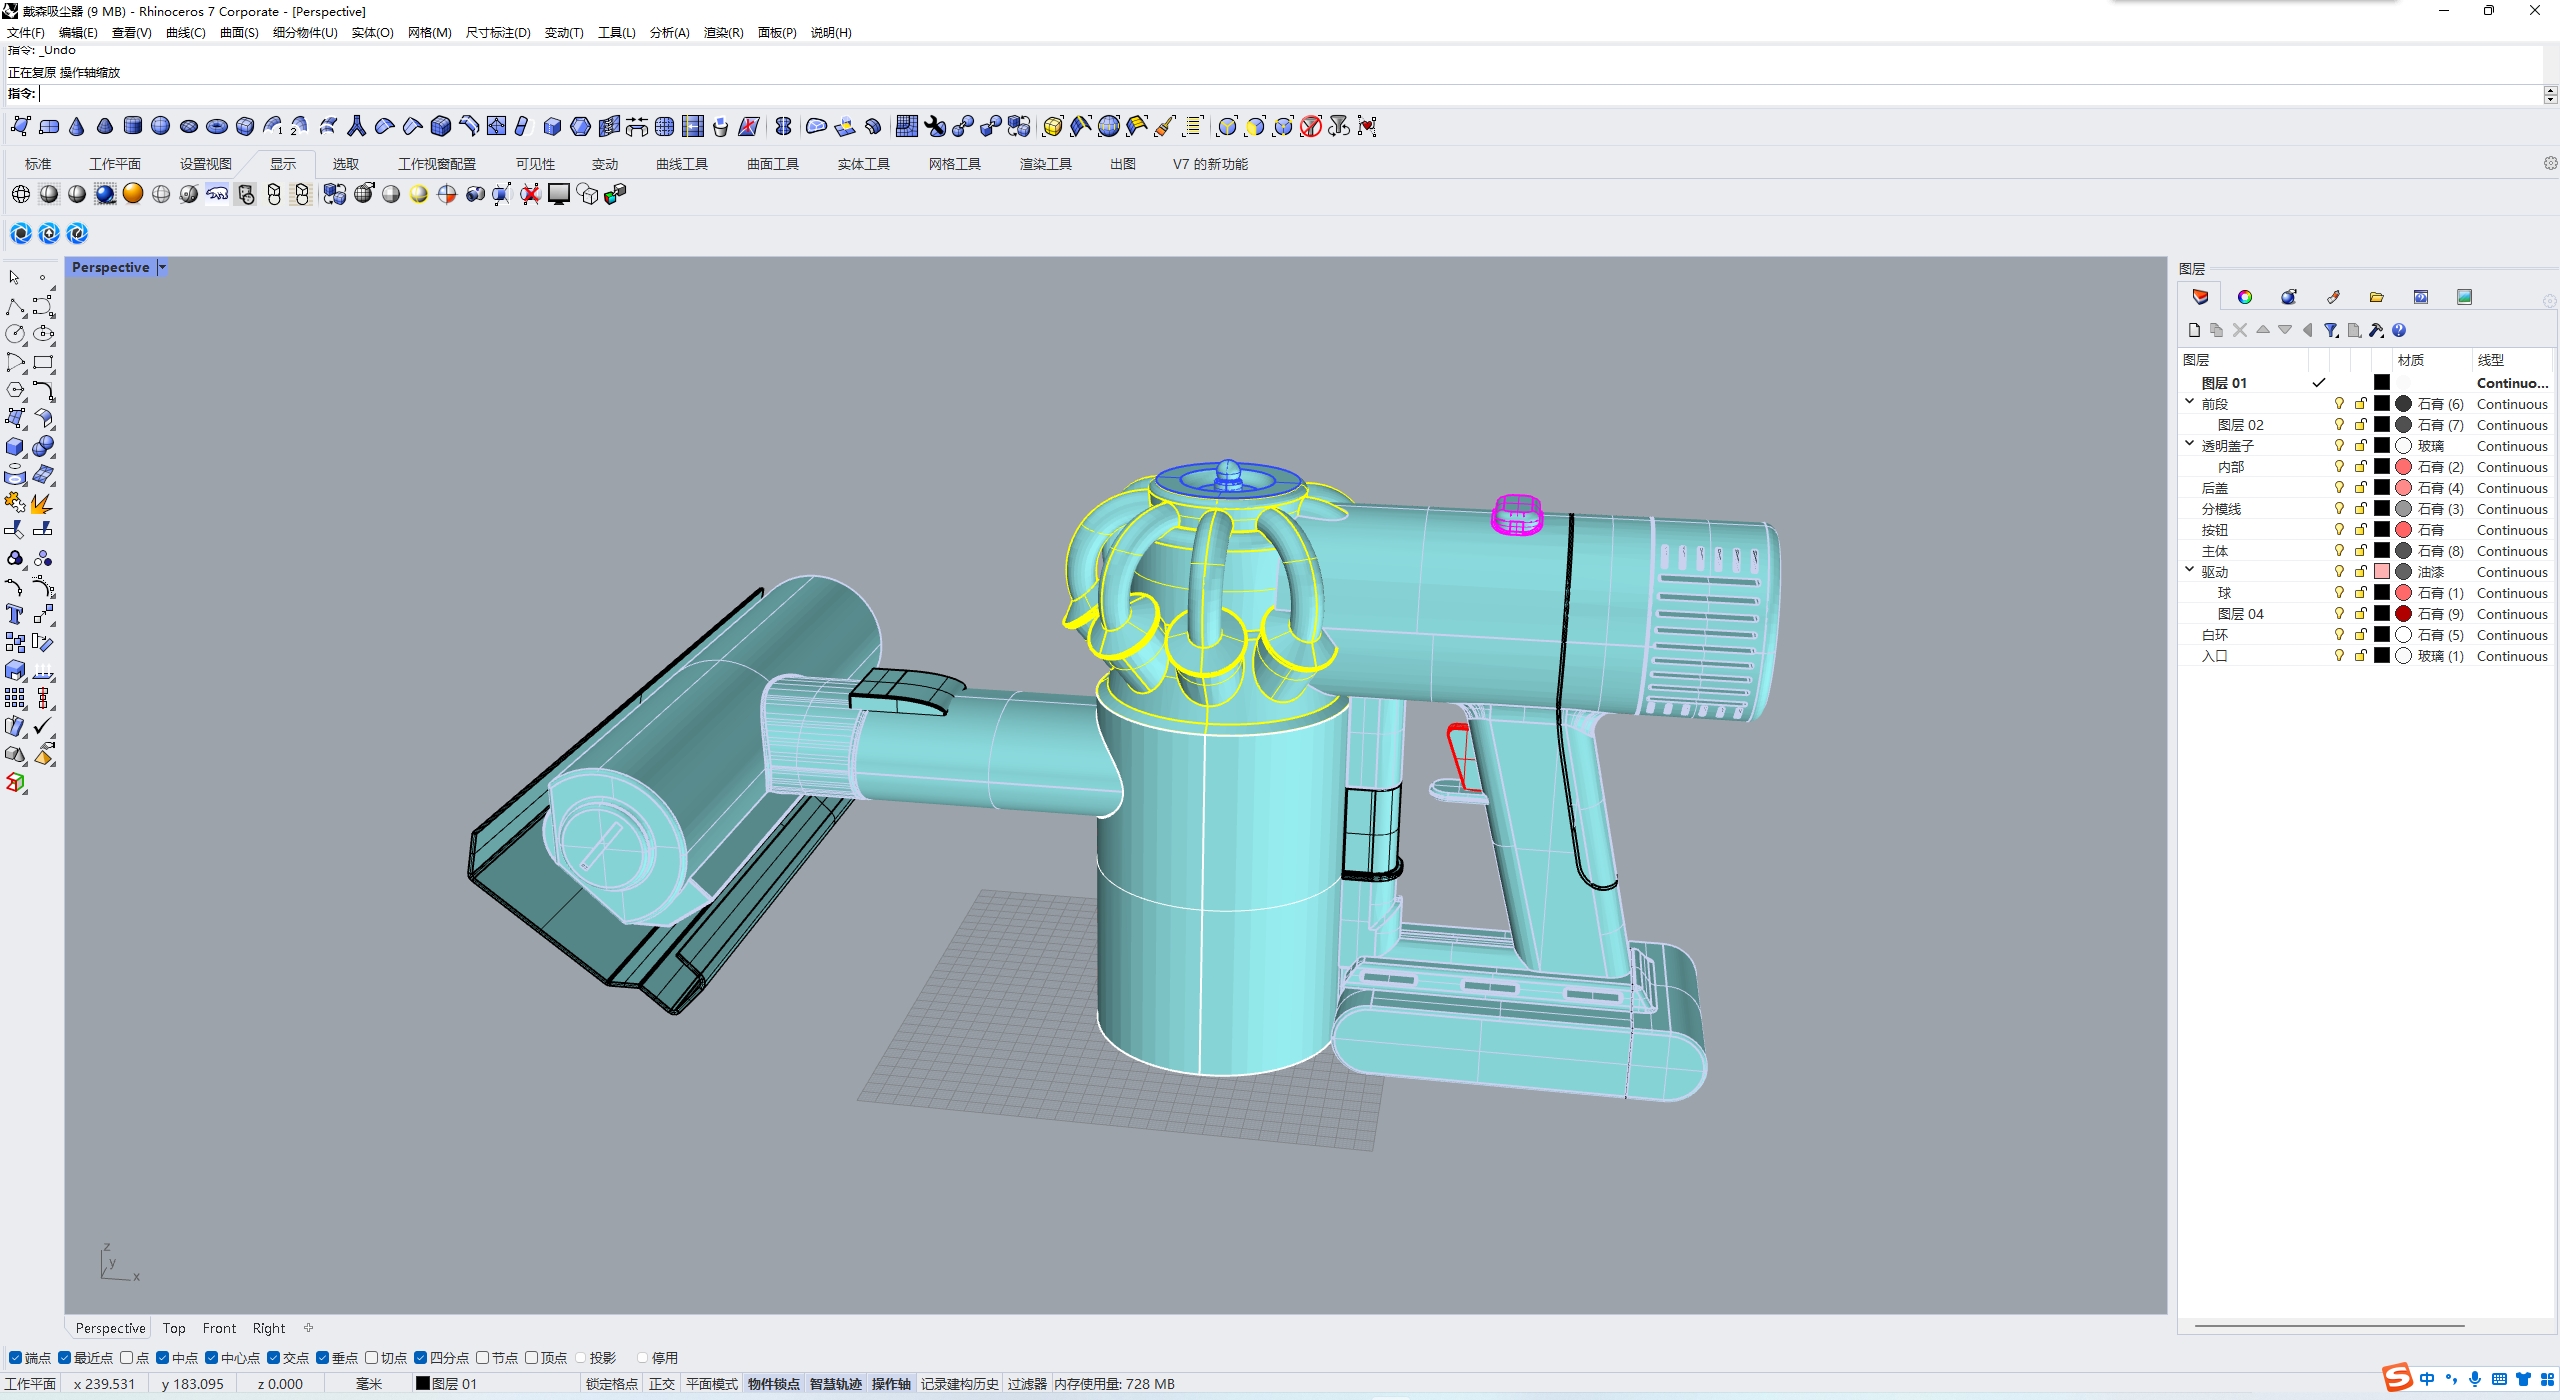Hide the 前段 layer with its lightbulb
This screenshot has height=1400, width=2560.
coord(2338,403)
